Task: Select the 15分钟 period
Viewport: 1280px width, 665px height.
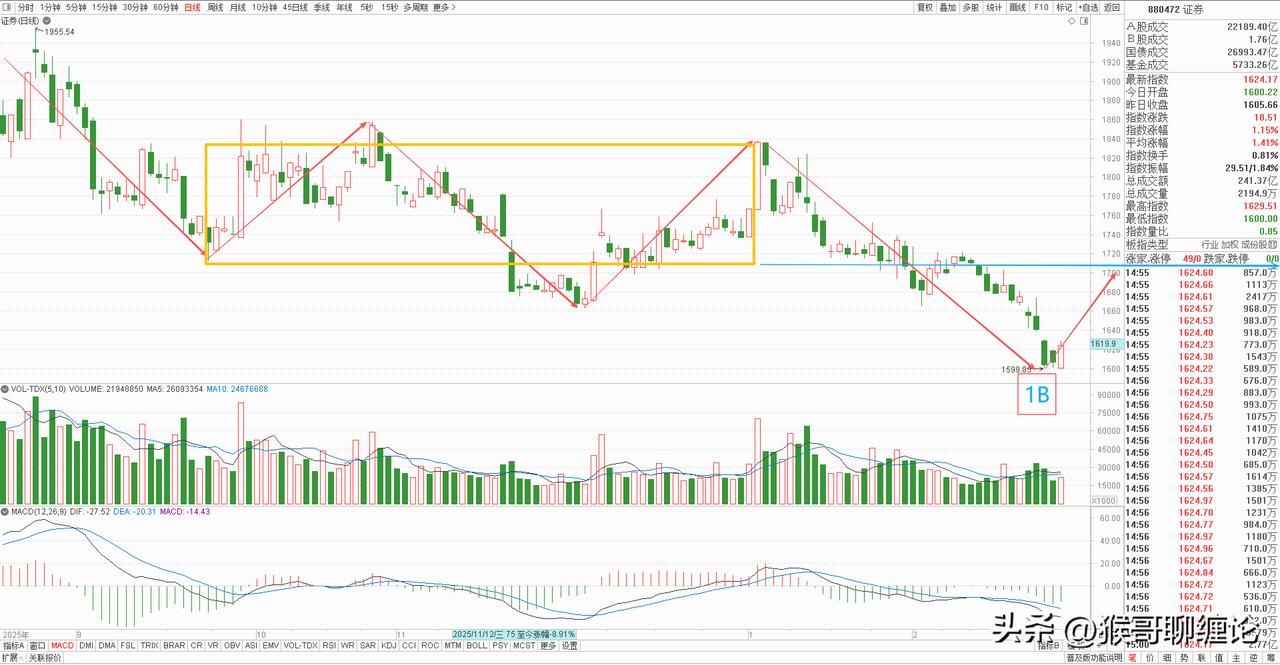Action: 104,6
